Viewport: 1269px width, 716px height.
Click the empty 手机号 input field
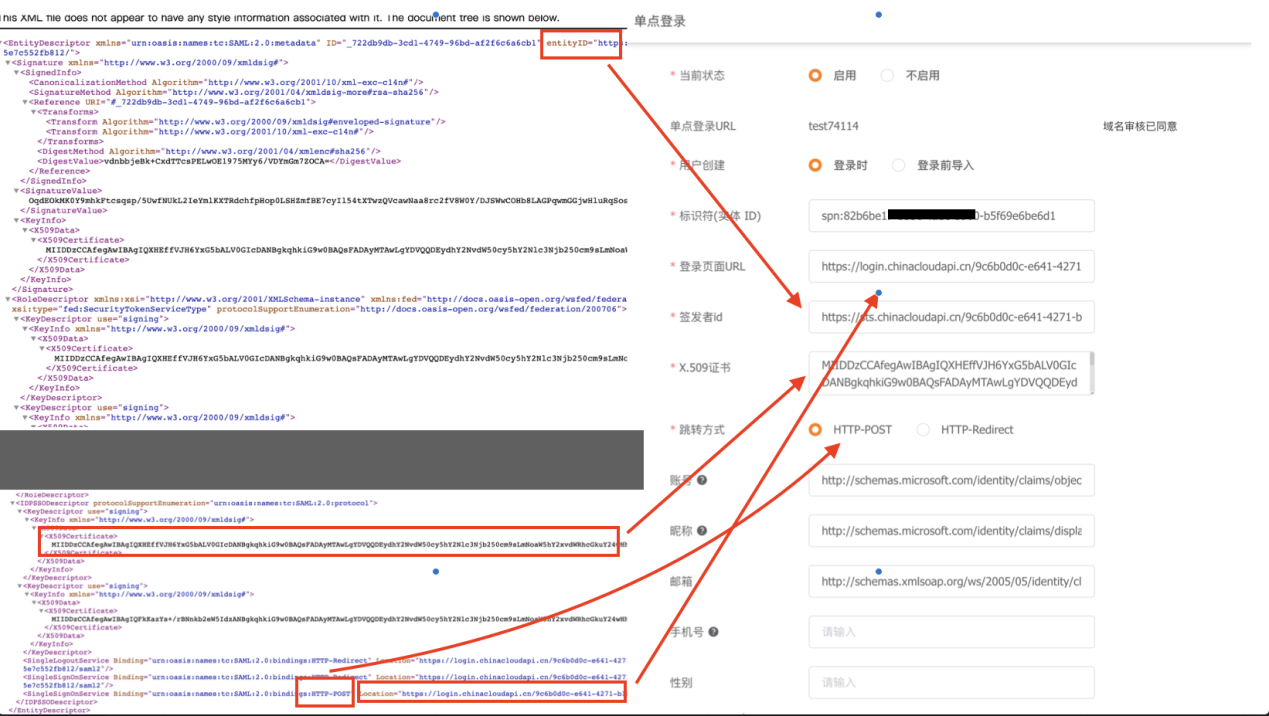[x=950, y=631]
